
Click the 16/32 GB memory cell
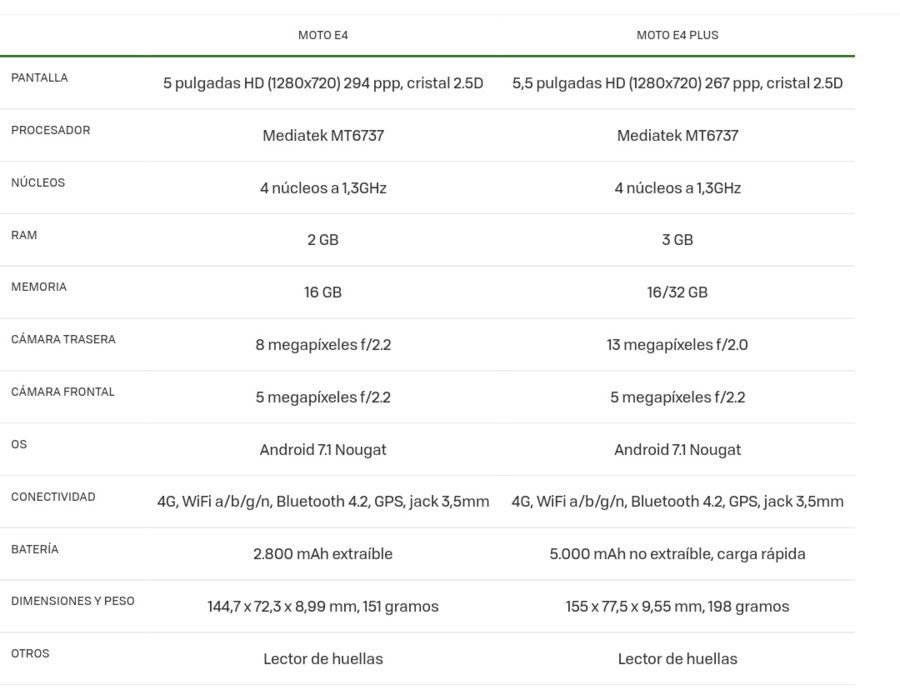coord(677,292)
